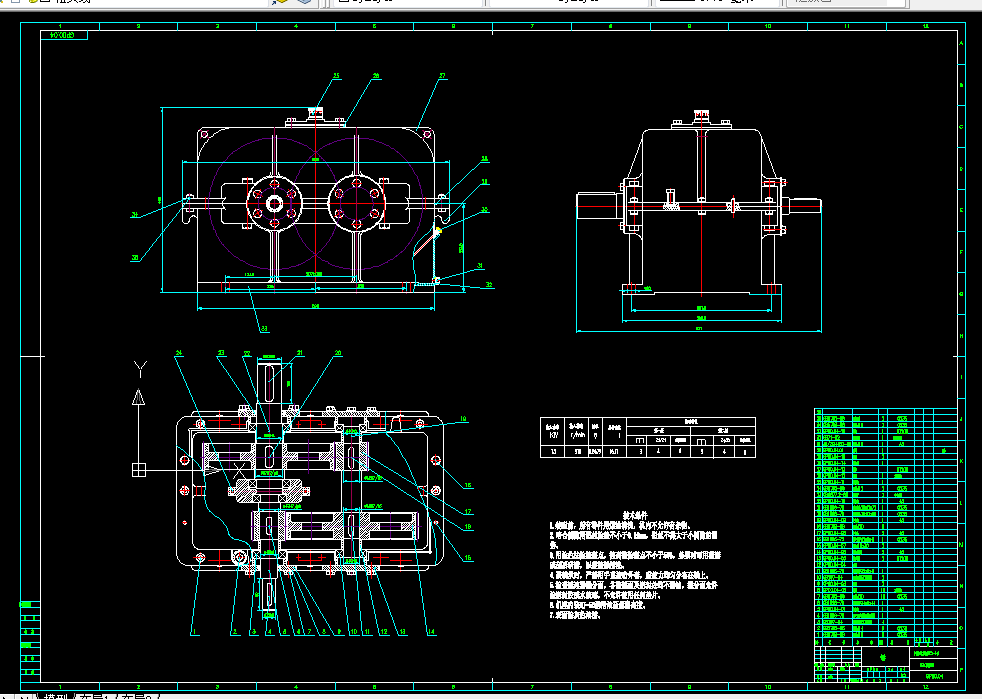Select the 技术条件 heading above the notes
The image size is (982, 699).
[x=635, y=515]
